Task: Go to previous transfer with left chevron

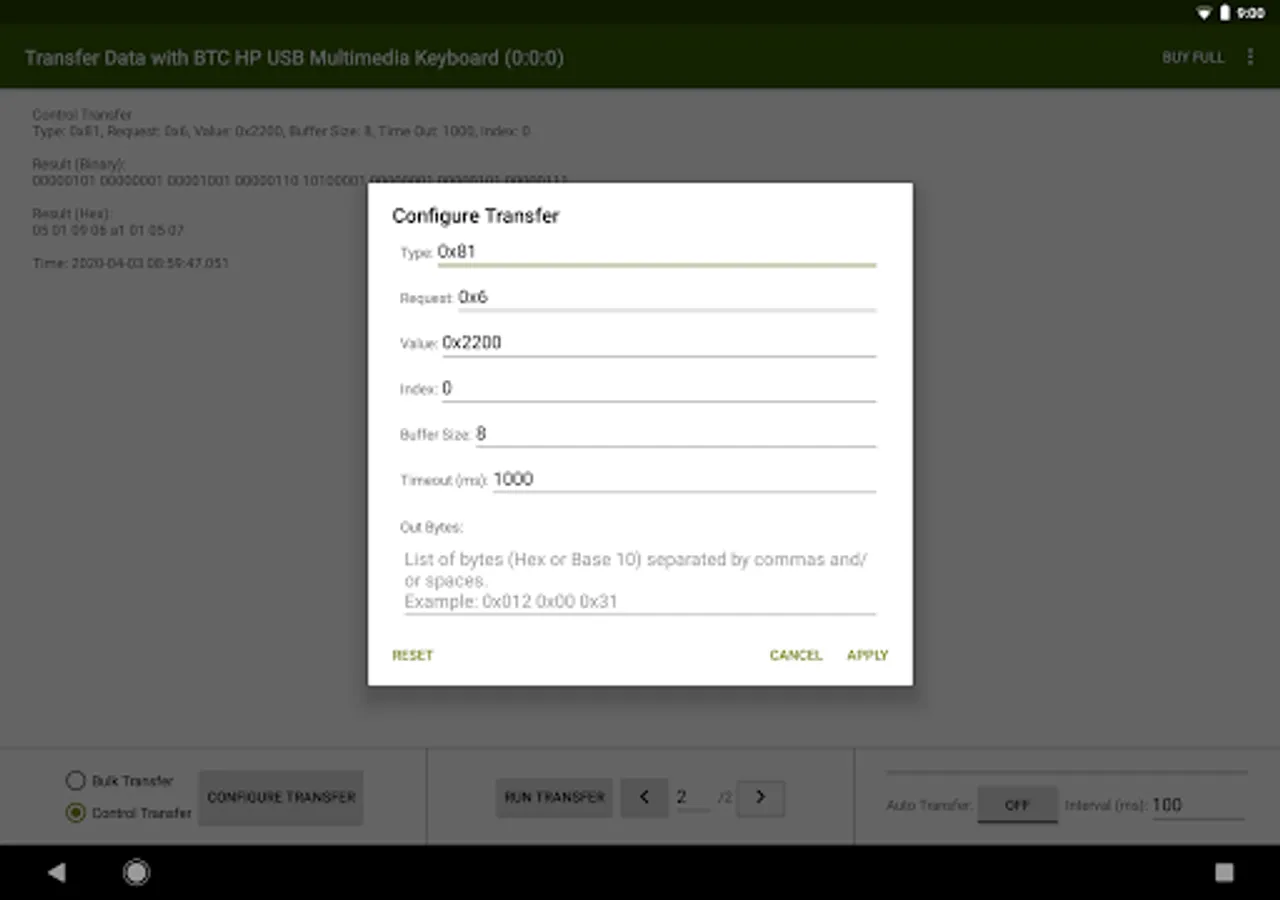Action: pyautogui.click(x=645, y=797)
